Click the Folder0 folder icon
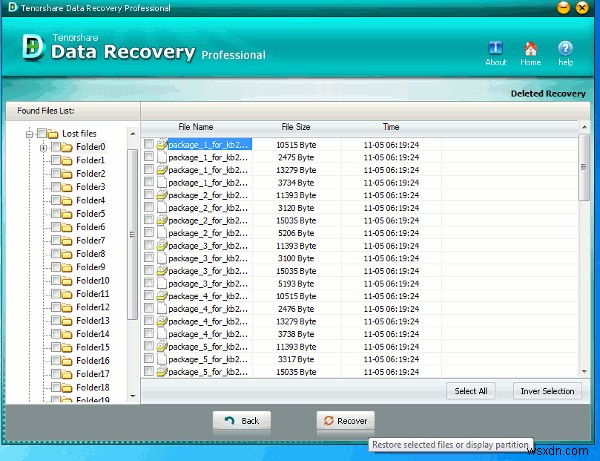 (67, 147)
